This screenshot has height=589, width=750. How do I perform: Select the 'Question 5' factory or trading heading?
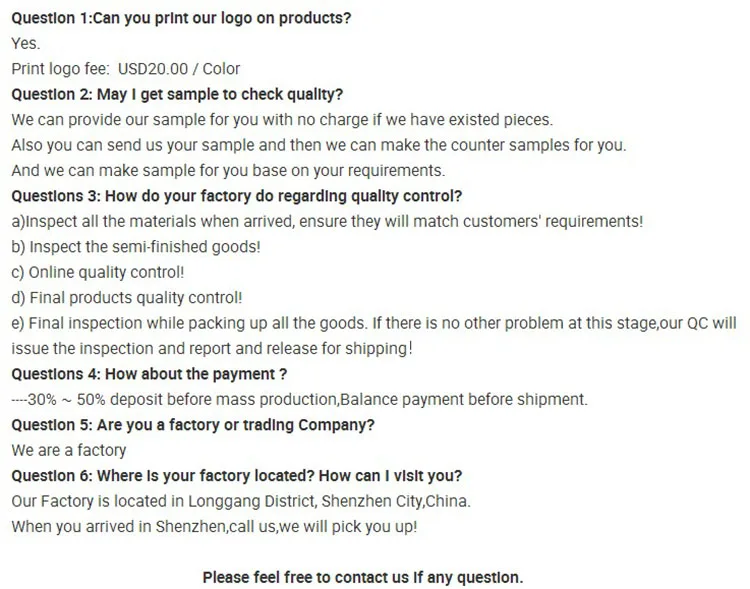[193, 425]
